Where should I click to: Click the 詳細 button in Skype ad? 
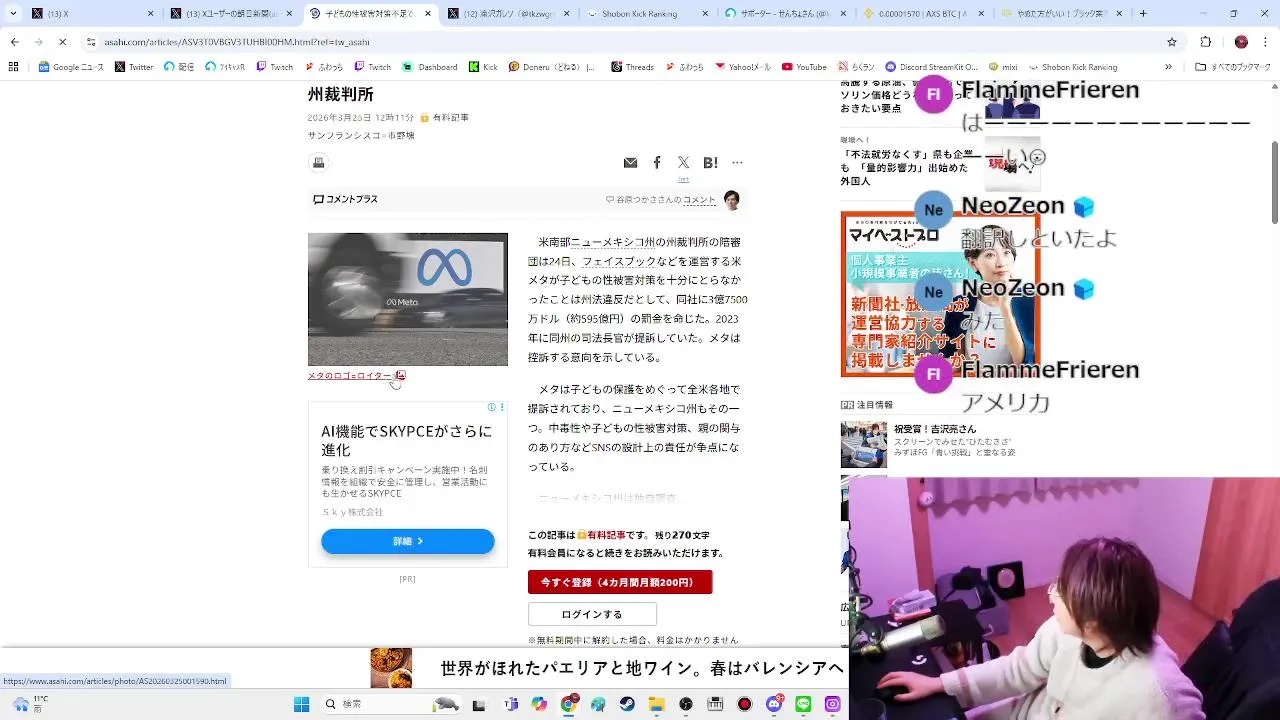pos(408,541)
